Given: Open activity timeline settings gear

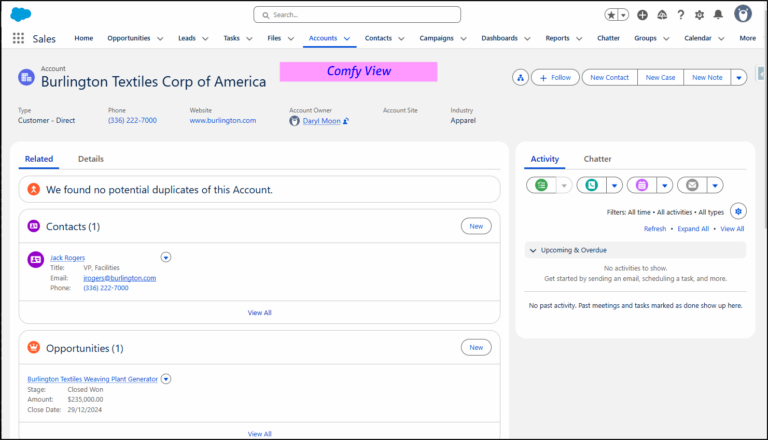Looking at the screenshot, I should click(738, 212).
